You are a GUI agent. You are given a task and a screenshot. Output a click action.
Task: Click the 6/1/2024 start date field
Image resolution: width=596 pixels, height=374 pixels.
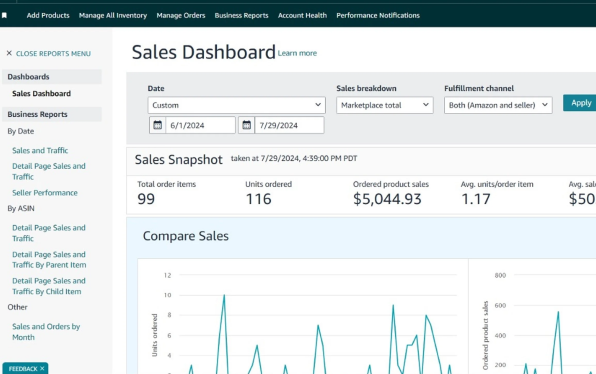pyautogui.click(x=200, y=125)
